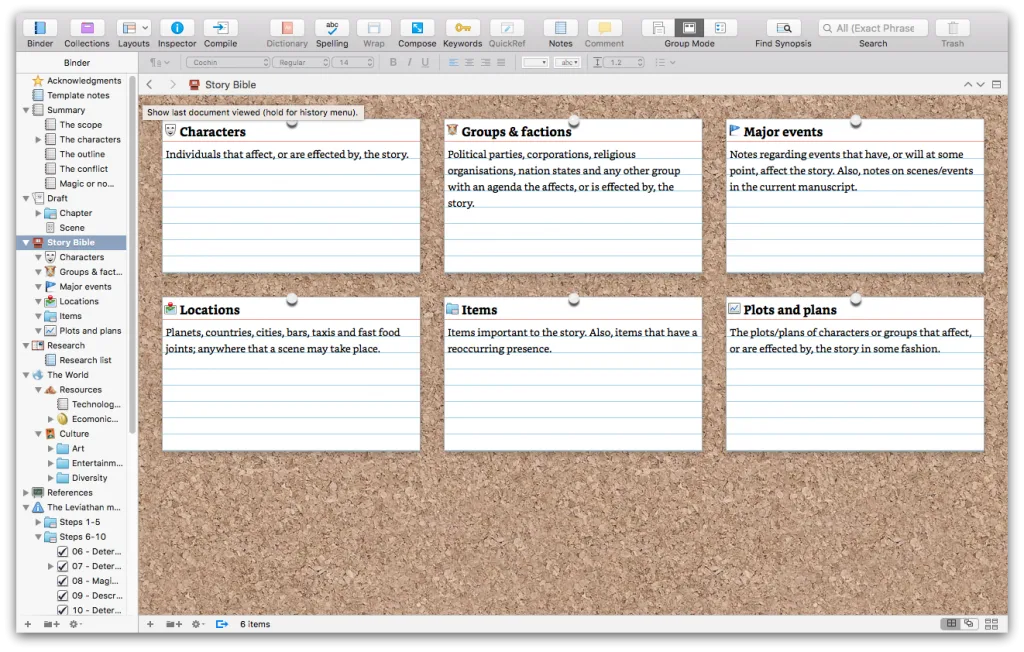Toggle underline formatting
1024x652 pixels.
point(425,62)
